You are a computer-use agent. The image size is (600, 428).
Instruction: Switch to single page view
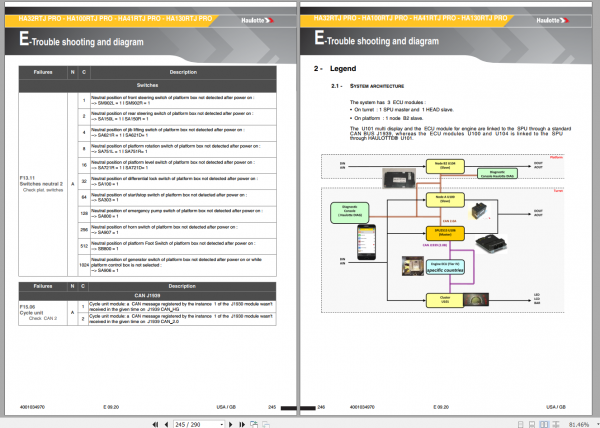click(x=520, y=425)
